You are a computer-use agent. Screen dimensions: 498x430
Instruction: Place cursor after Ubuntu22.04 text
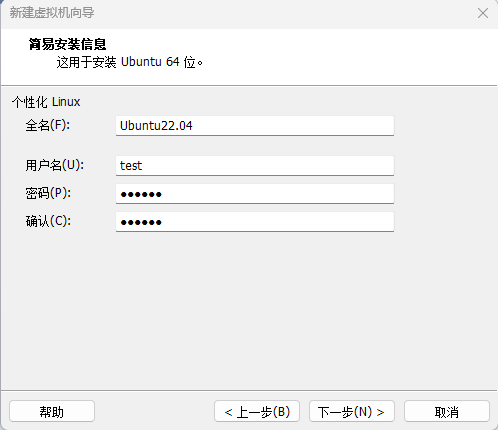193,126
